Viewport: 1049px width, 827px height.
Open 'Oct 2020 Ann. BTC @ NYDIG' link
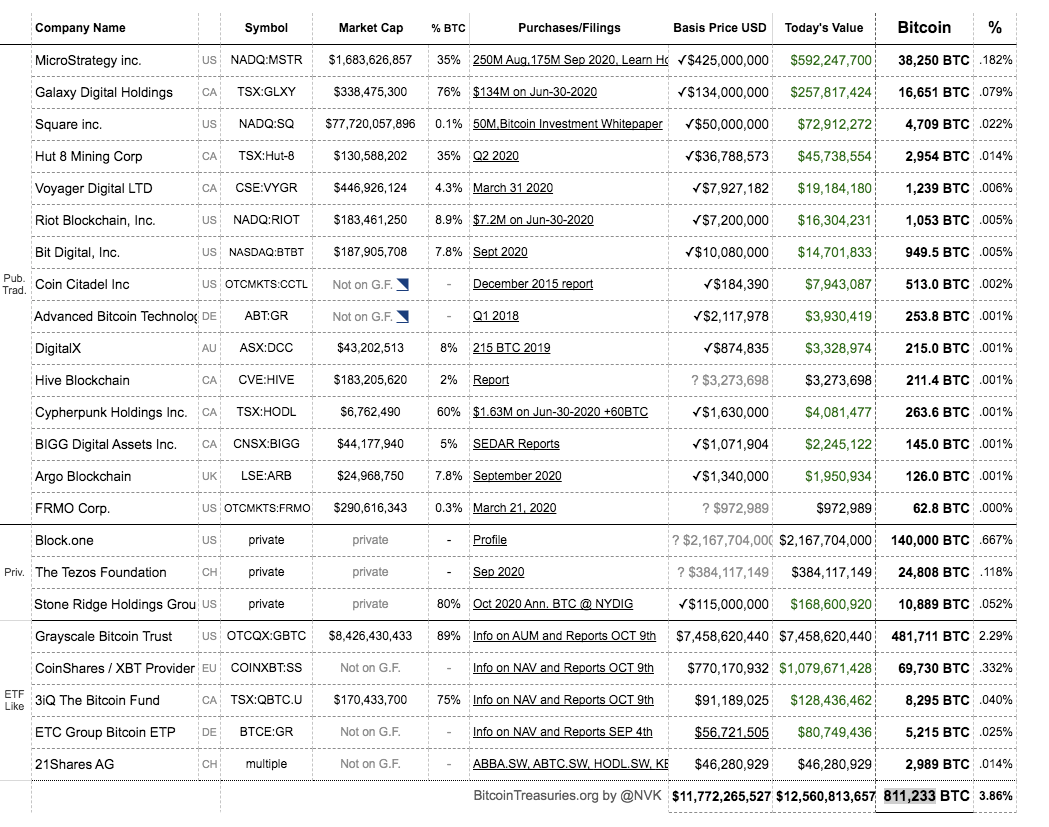click(x=553, y=604)
